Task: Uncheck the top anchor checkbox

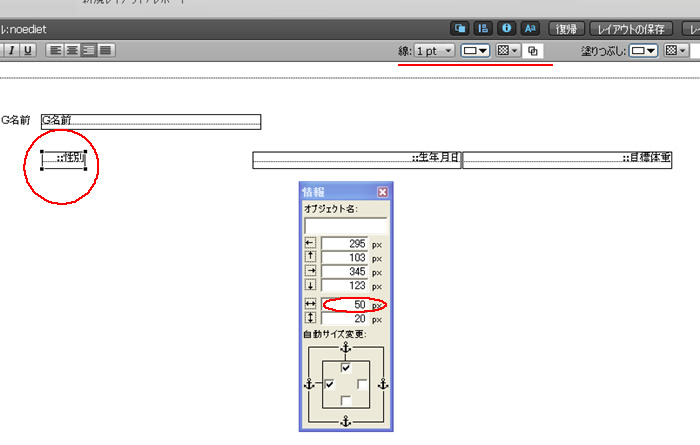Action: [x=346, y=368]
